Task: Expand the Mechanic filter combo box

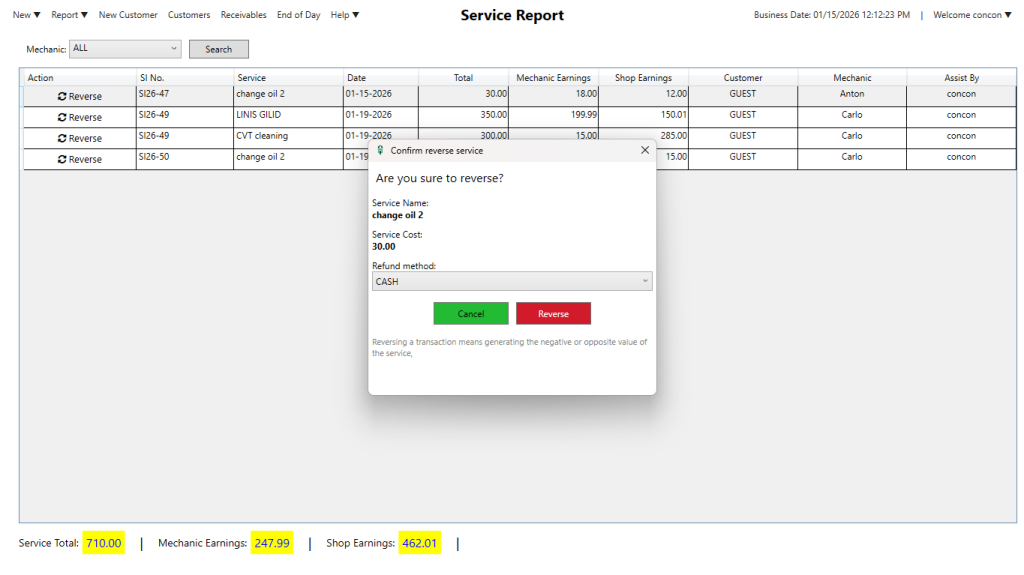Action: (x=174, y=48)
